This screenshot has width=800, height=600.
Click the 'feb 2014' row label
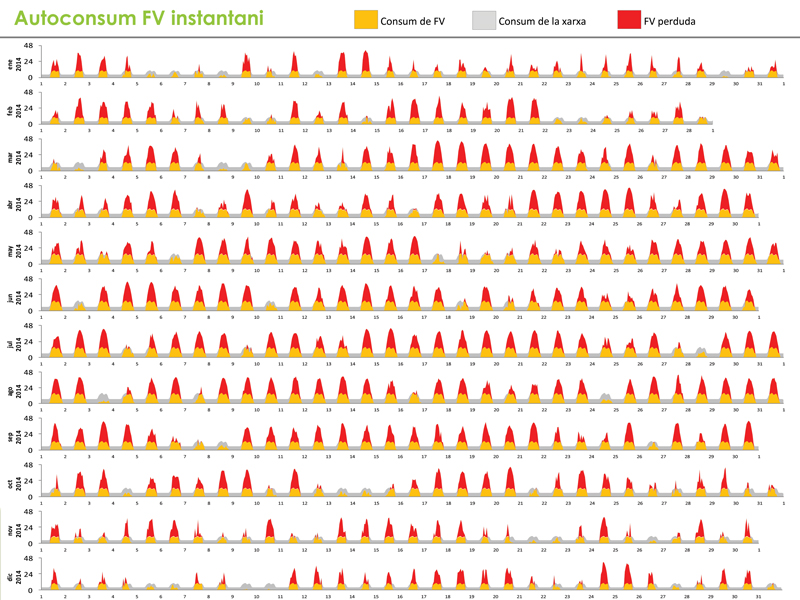tap(14, 110)
